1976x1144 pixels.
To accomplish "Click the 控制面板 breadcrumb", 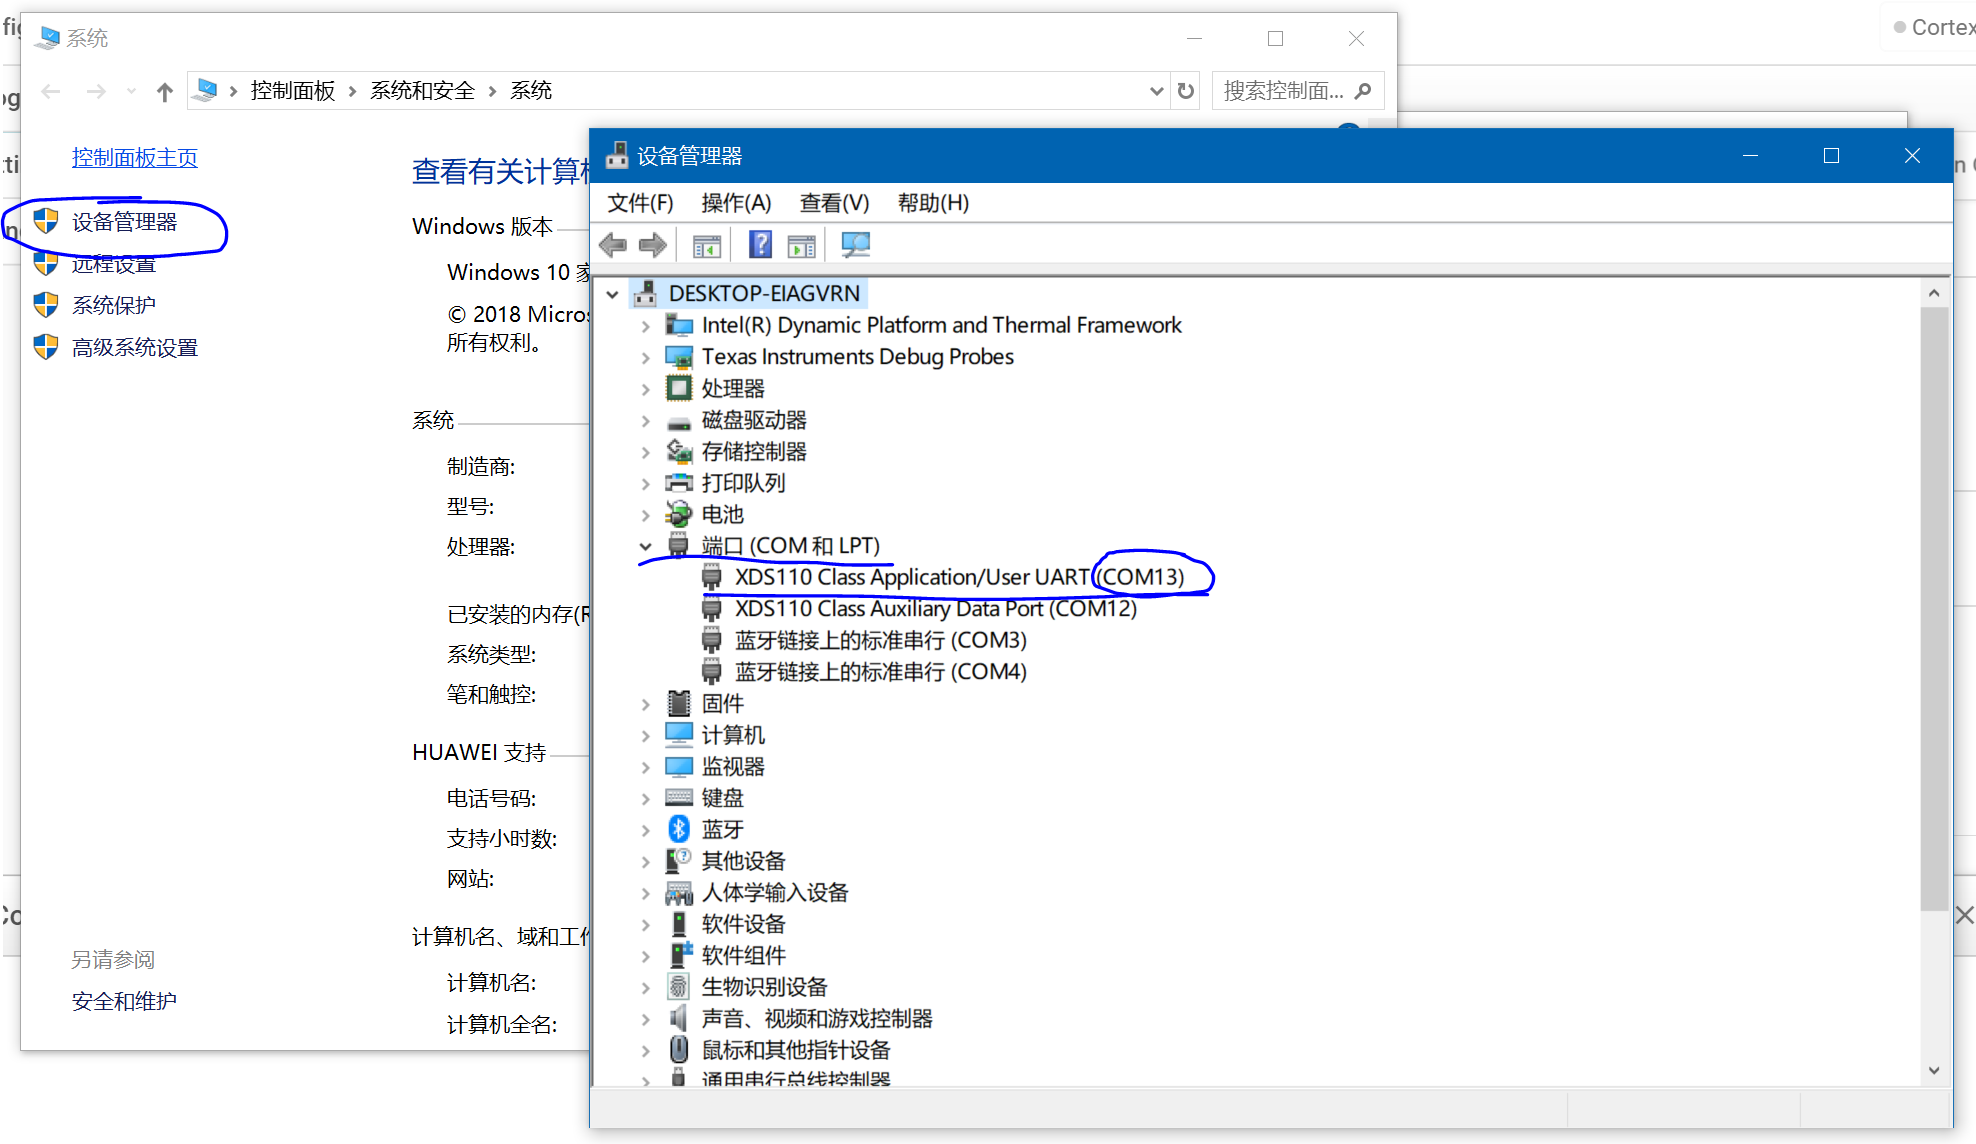I will click(292, 91).
